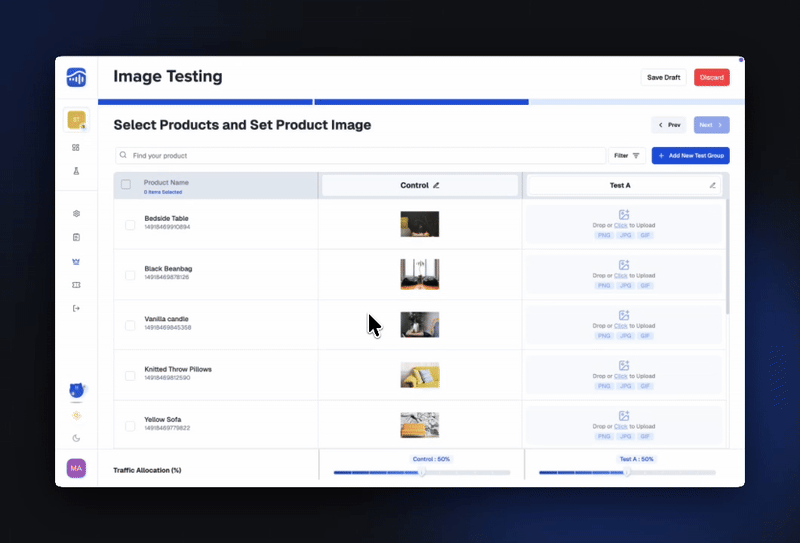This screenshot has width=800, height=543.
Task: Click upload image icon for Bedside Table
Action: point(624,215)
